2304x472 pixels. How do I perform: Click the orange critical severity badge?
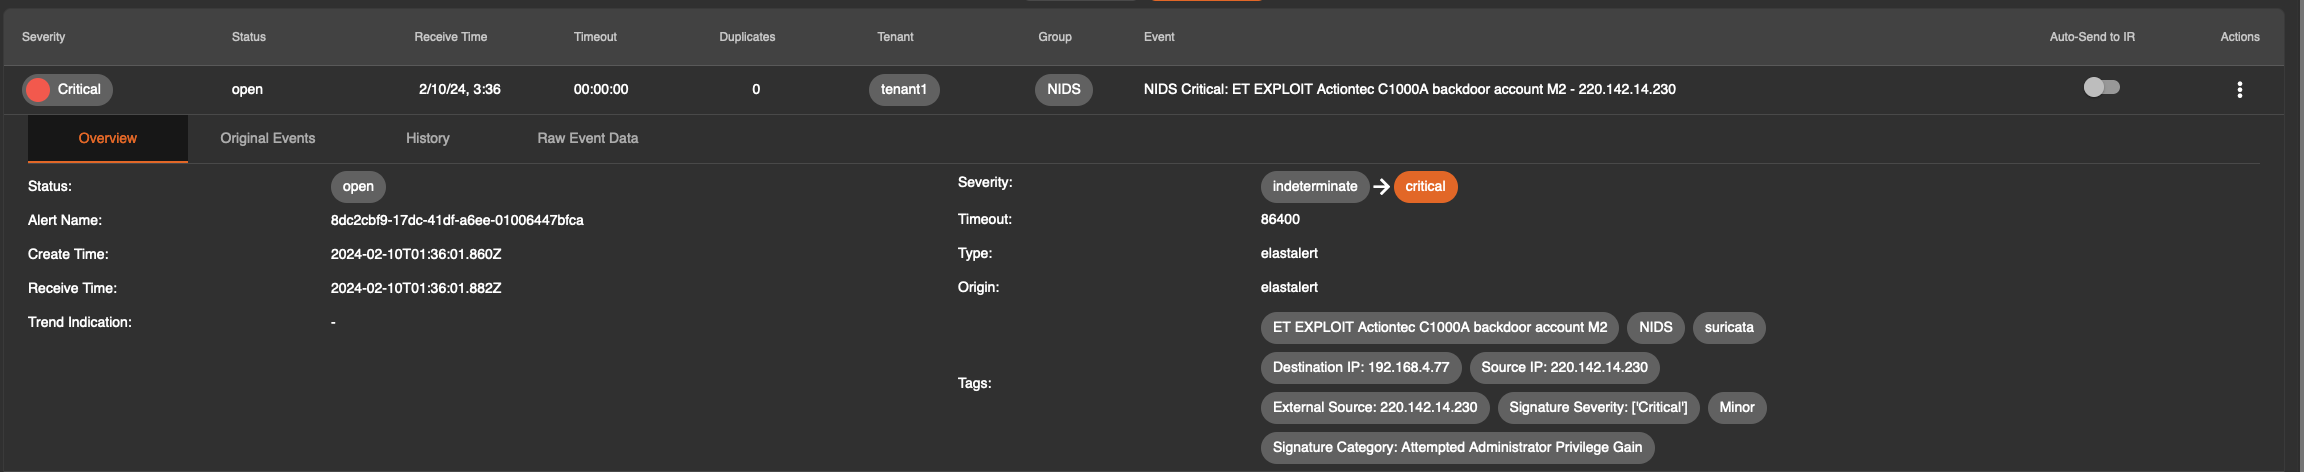coord(1424,187)
